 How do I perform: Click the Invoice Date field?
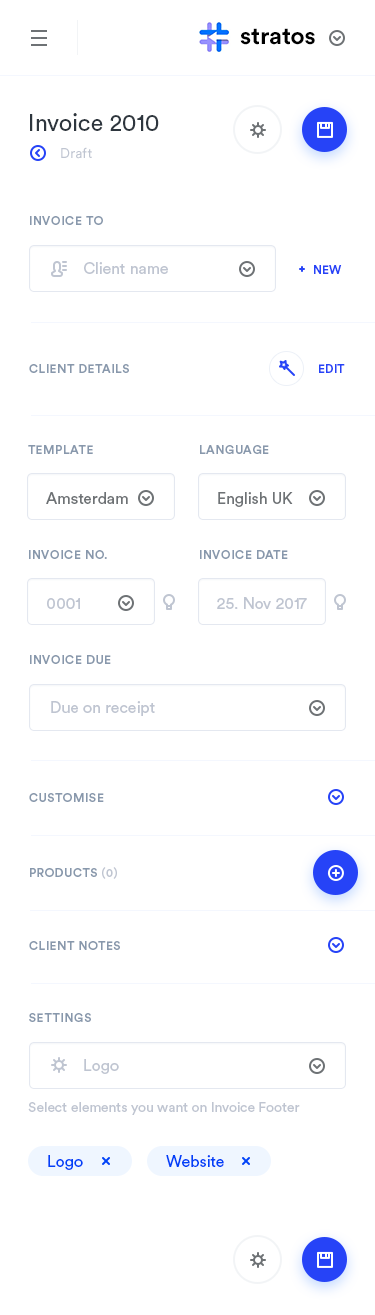click(262, 602)
